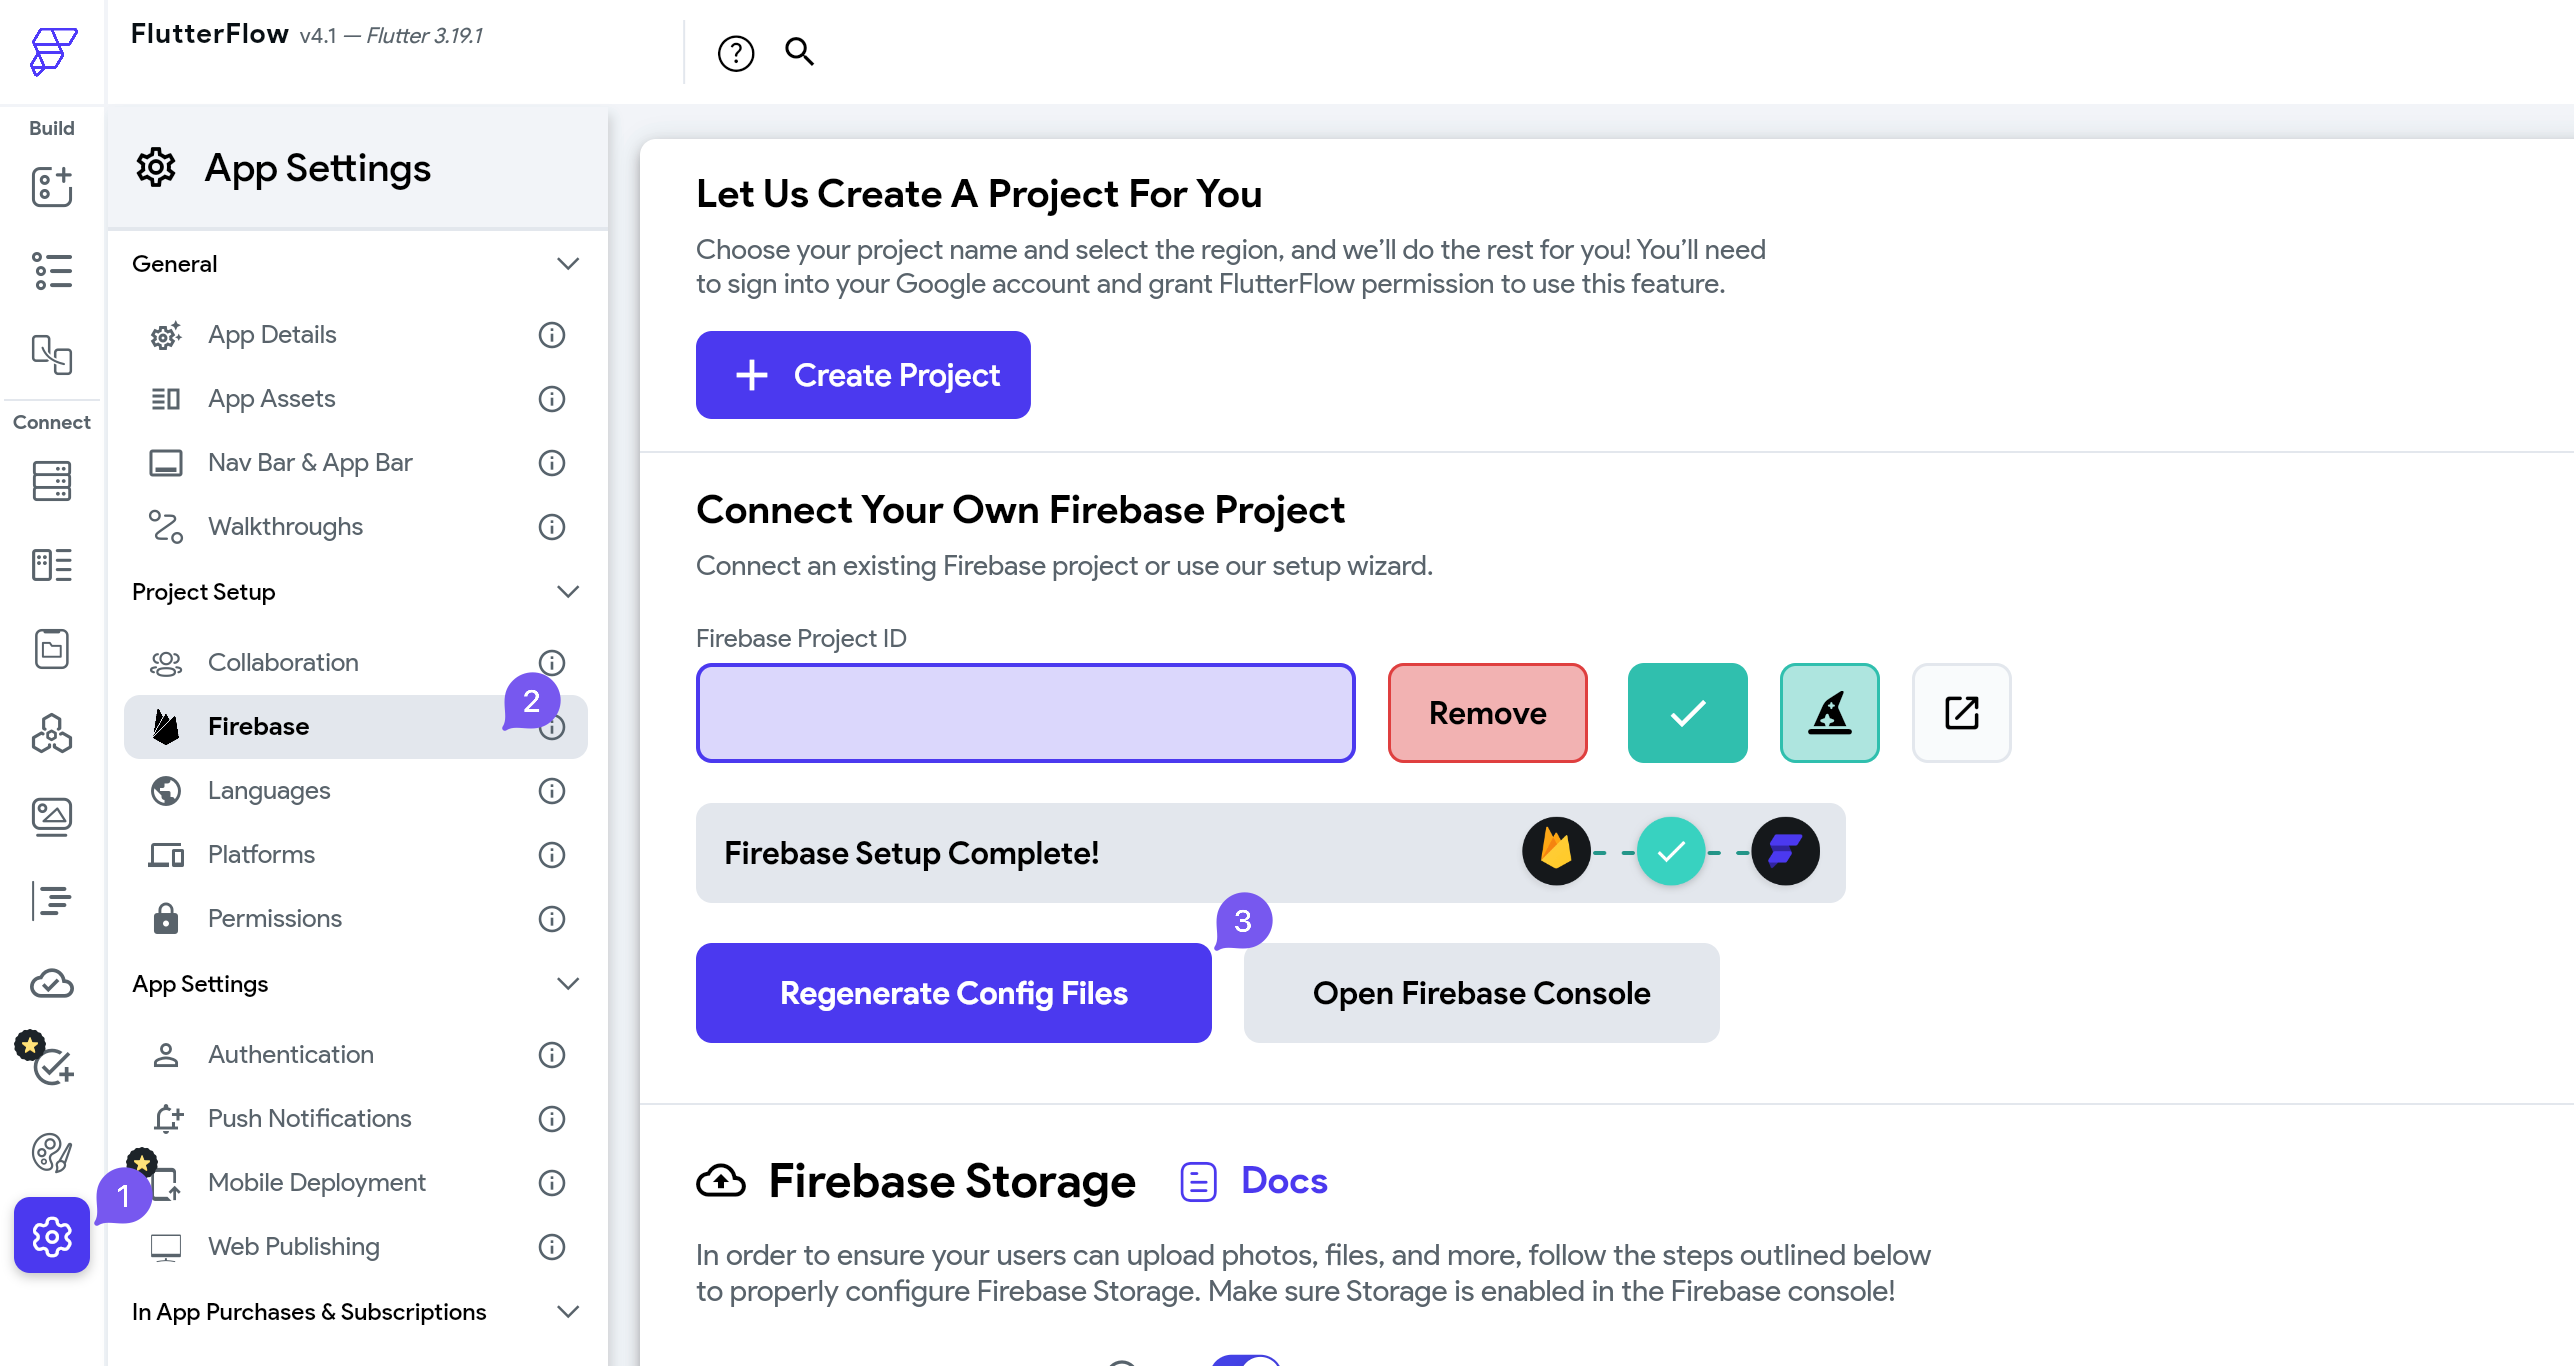This screenshot has height=1366, width=2574.
Task: Click Regenerate Config Files button
Action: (x=954, y=993)
